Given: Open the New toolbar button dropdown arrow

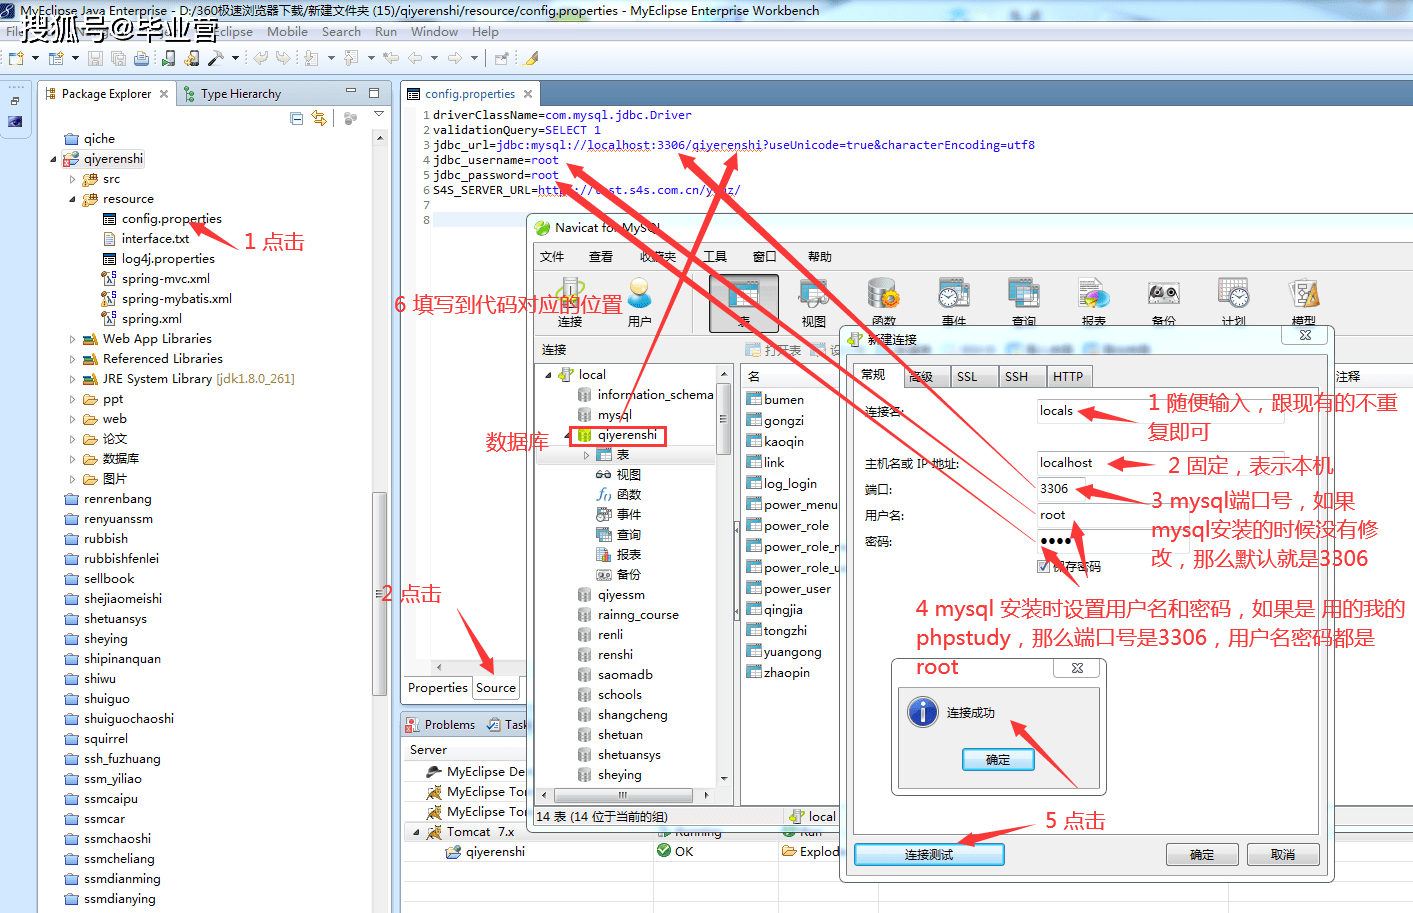Looking at the screenshot, I should point(35,58).
